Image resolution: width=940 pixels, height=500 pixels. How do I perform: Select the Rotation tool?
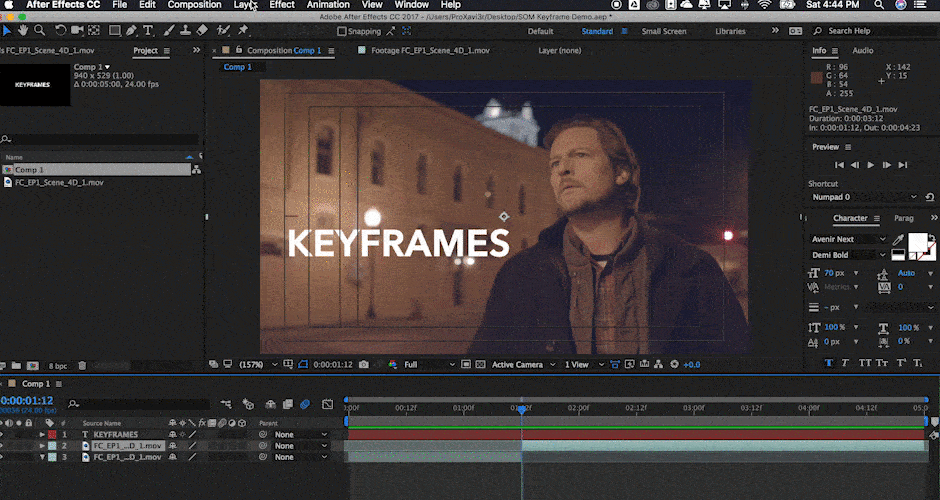click(x=61, y=30)
